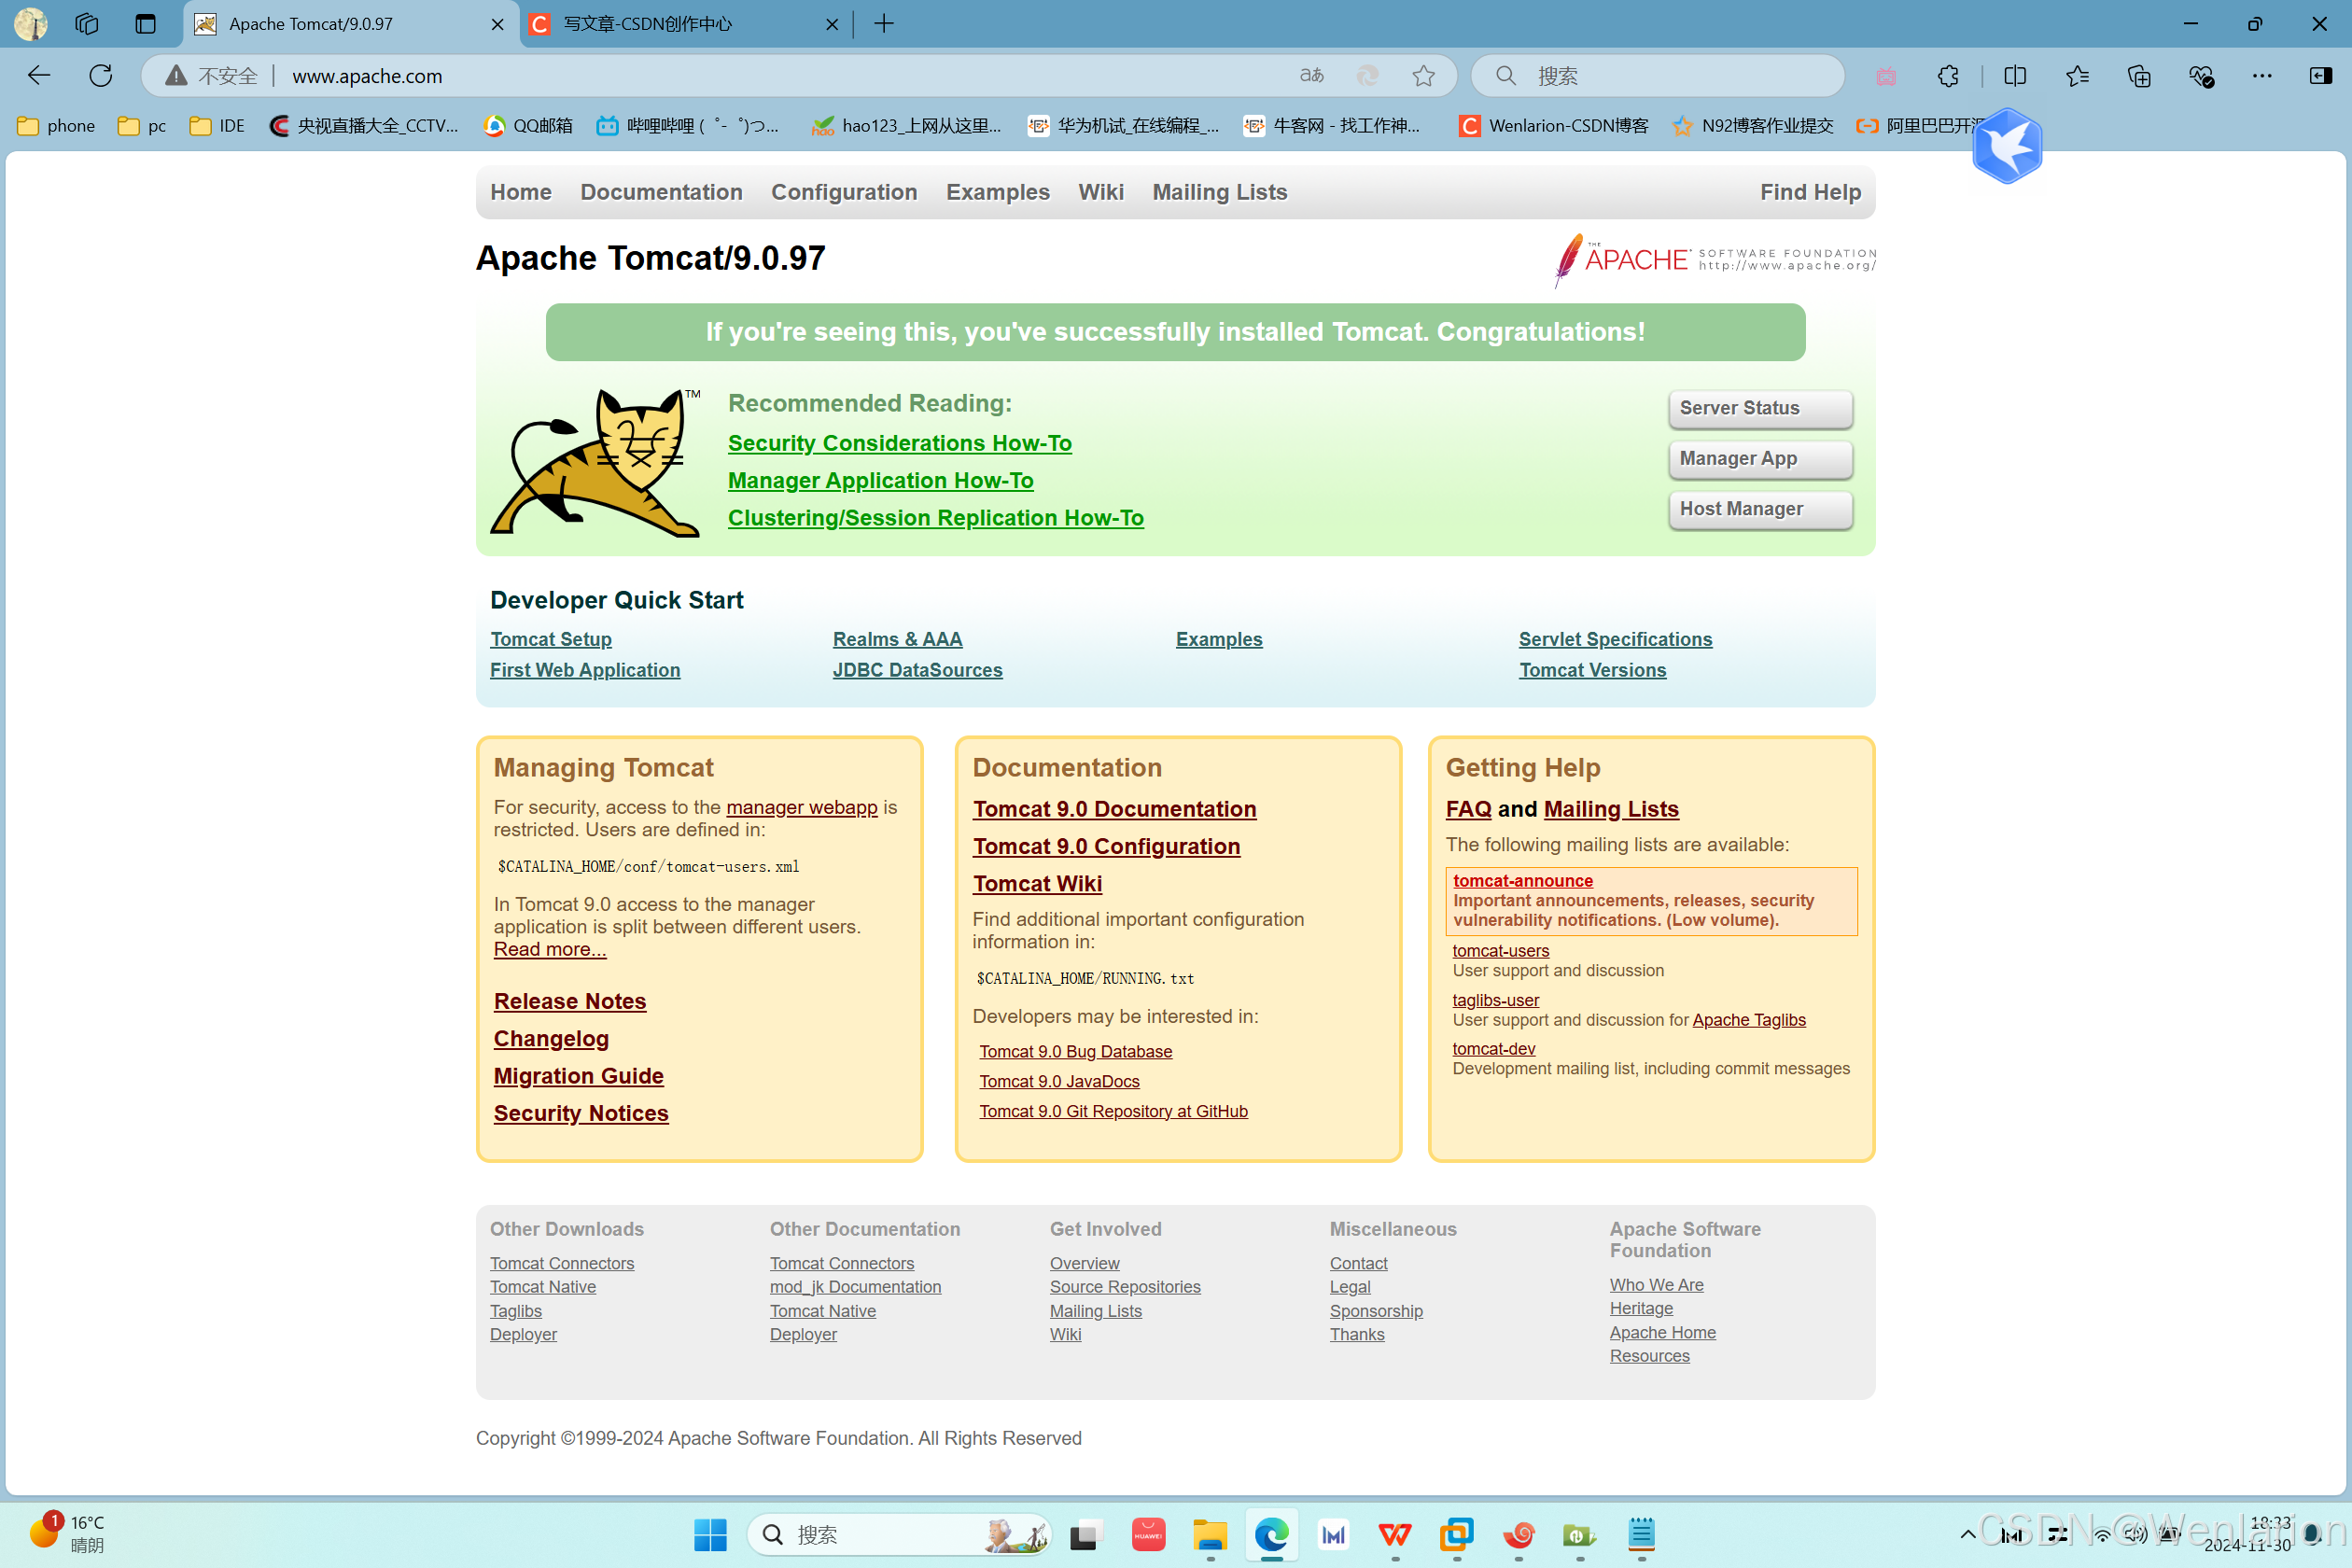This screenshot has height=1568, width=2352.
Task: Open the Manager App button
Action: 1759,459
